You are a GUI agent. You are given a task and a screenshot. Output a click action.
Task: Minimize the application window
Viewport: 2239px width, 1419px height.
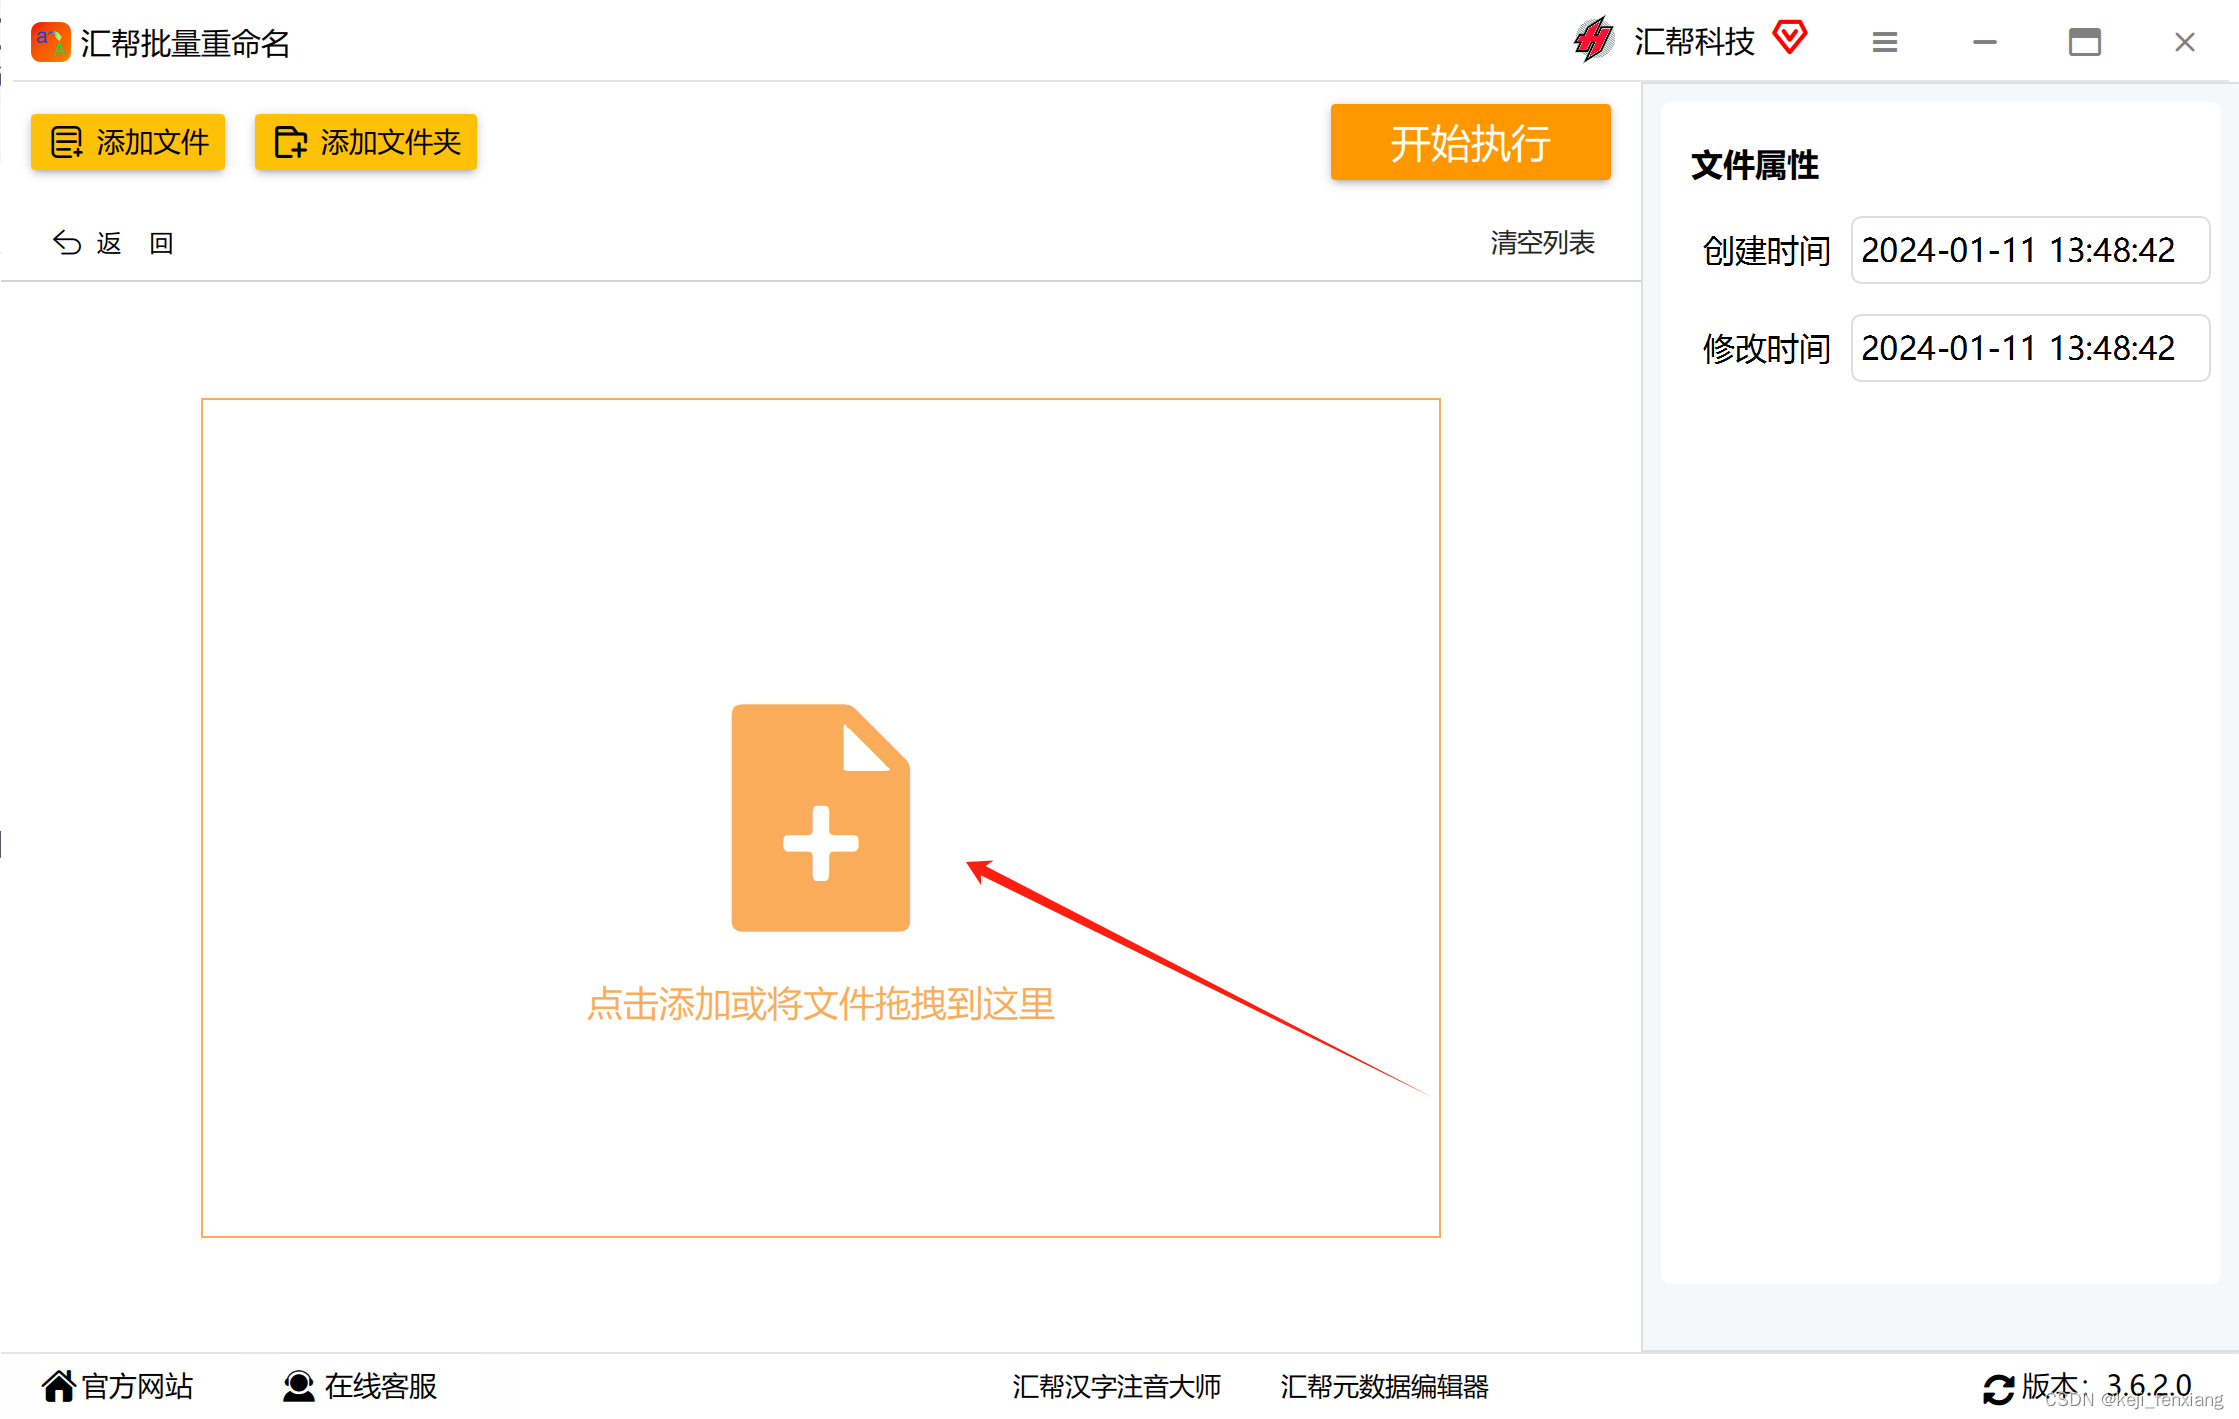pyautogui.click(x=1985, y=42)
